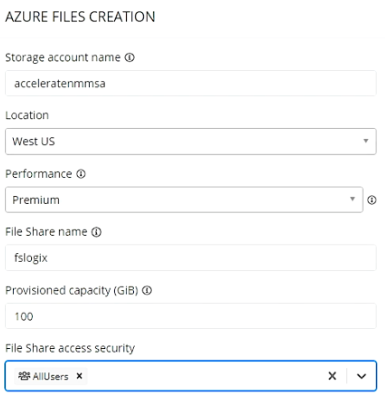385x399 pixels.
Task: Click the Azure Files Creation heading
Action: (x=80, y=17)
